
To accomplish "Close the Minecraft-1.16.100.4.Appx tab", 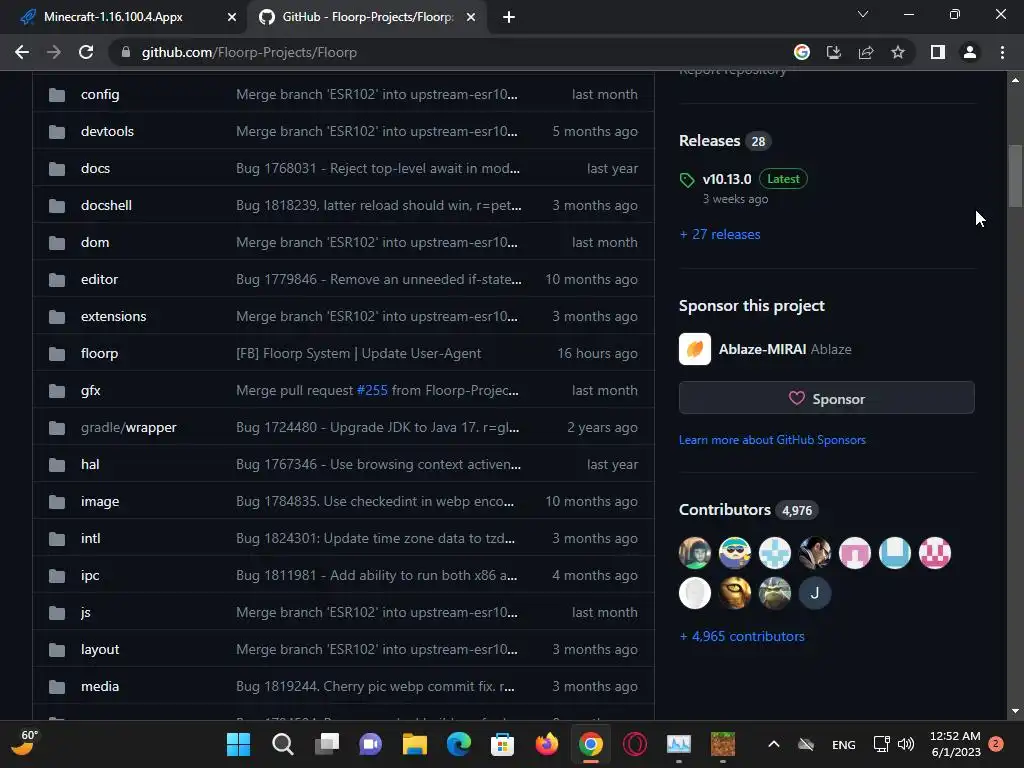I will pos(231,17).
